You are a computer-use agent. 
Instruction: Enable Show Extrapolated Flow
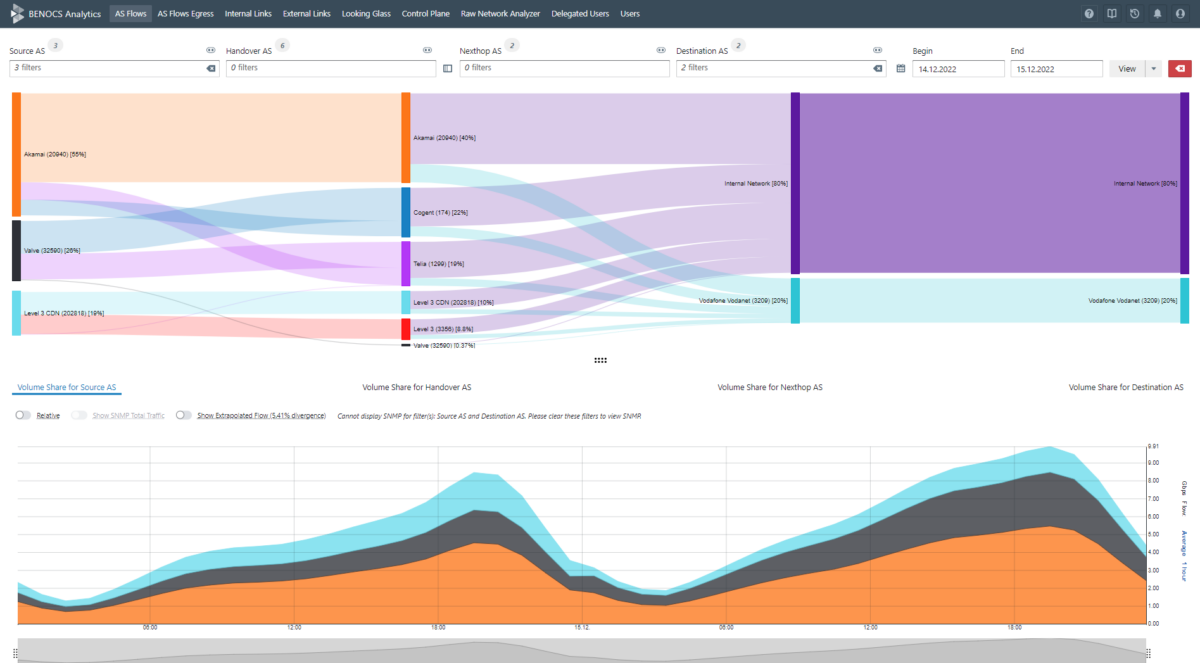tap(183, 414)
